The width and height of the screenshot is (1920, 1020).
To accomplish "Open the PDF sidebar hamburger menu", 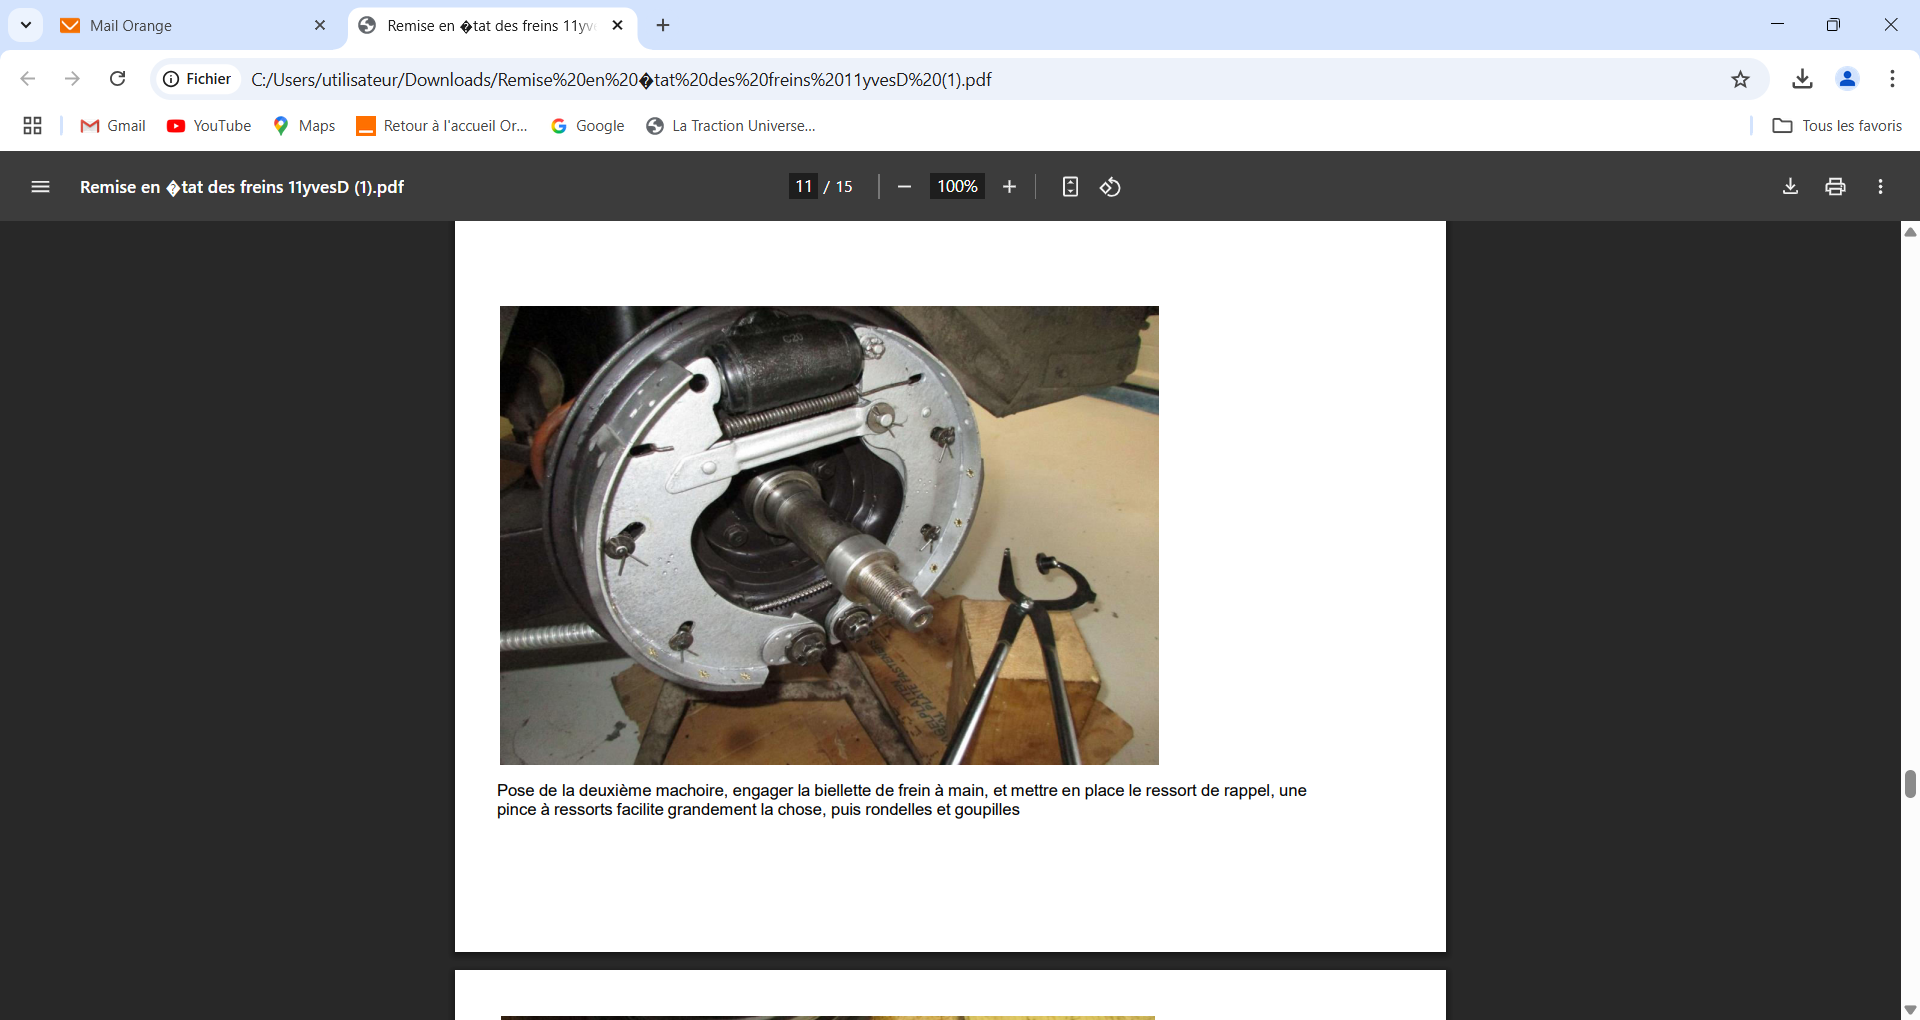I will tap(40, 187).
